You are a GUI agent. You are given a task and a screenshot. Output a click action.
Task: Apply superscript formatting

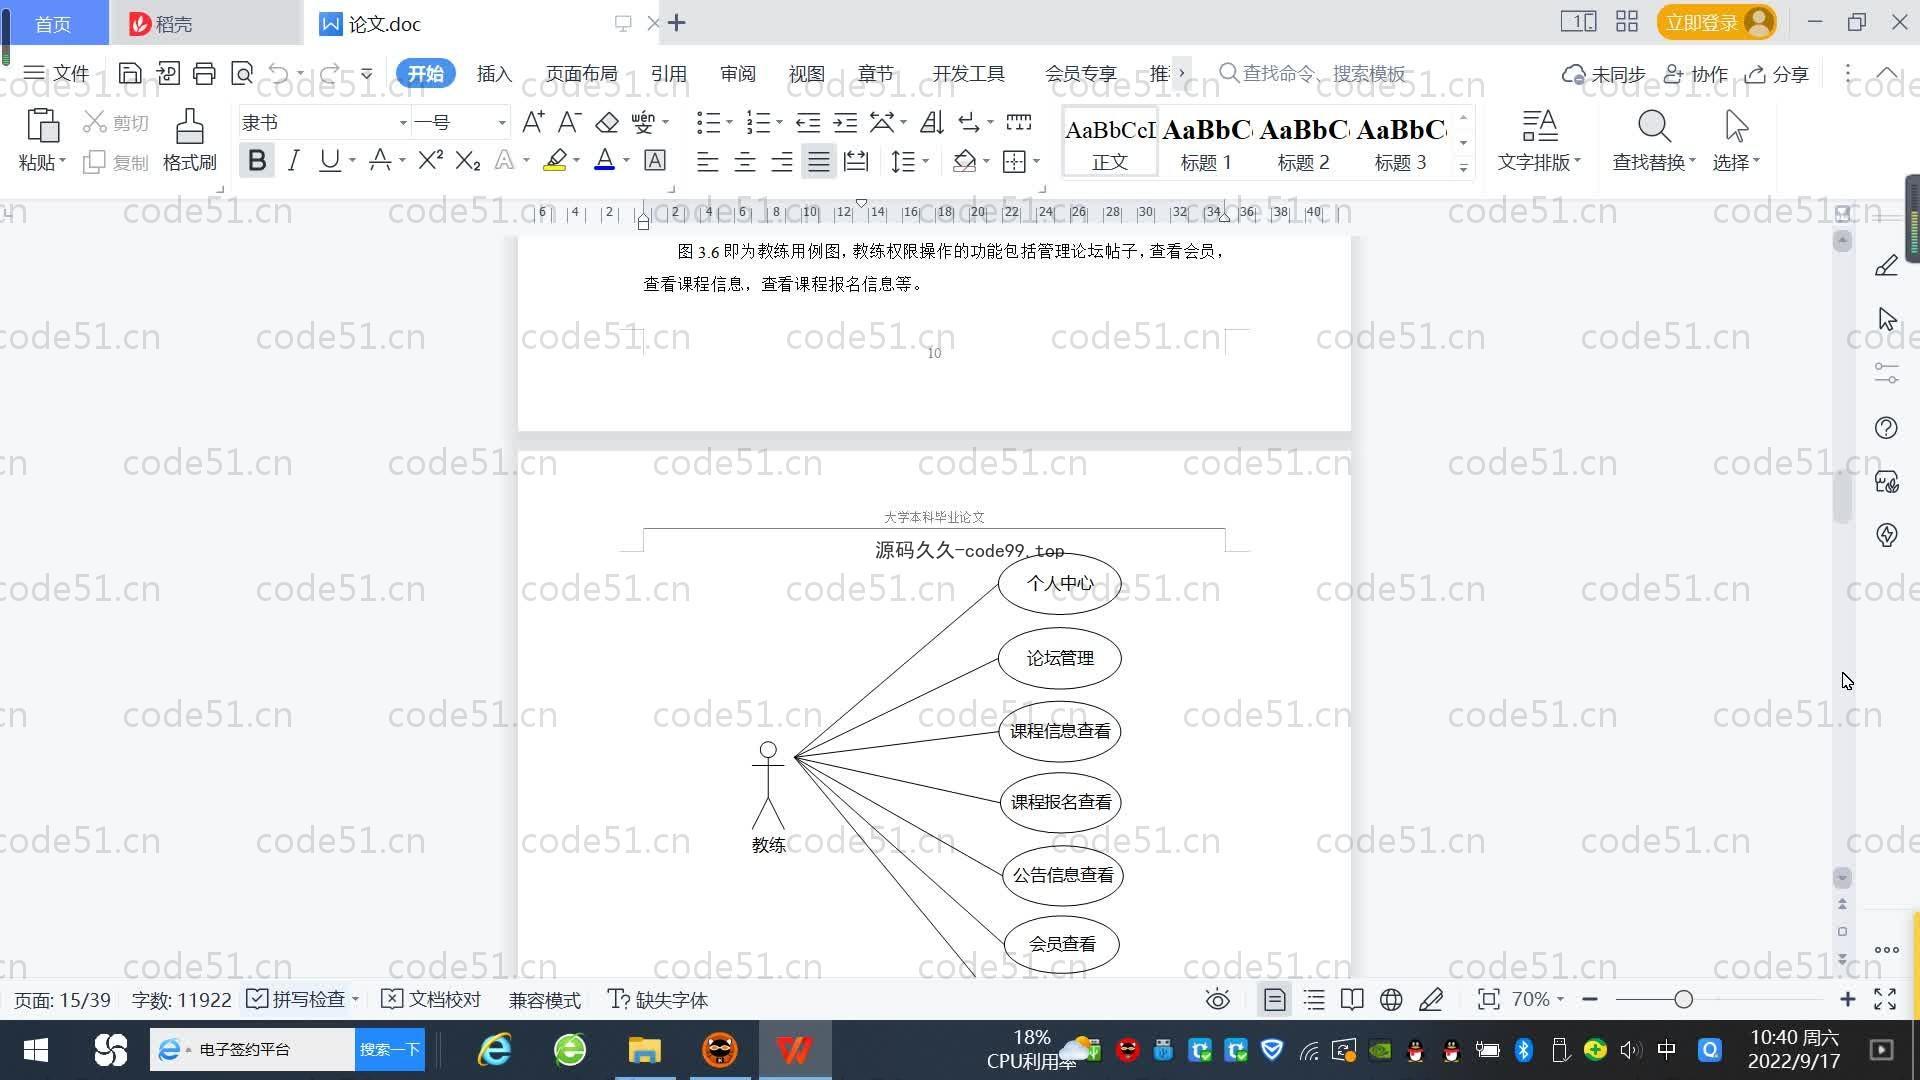pos(430,160)
